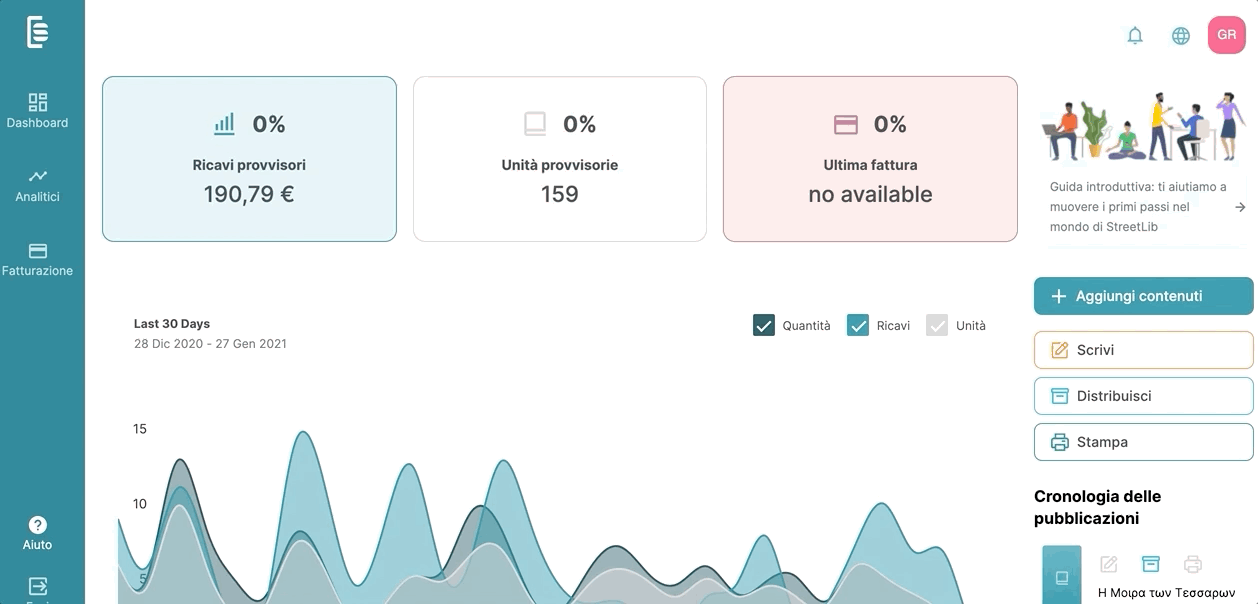Toggle the Ricavi chart checkbox
The image size is (1258, 604).
click(858, 325)
